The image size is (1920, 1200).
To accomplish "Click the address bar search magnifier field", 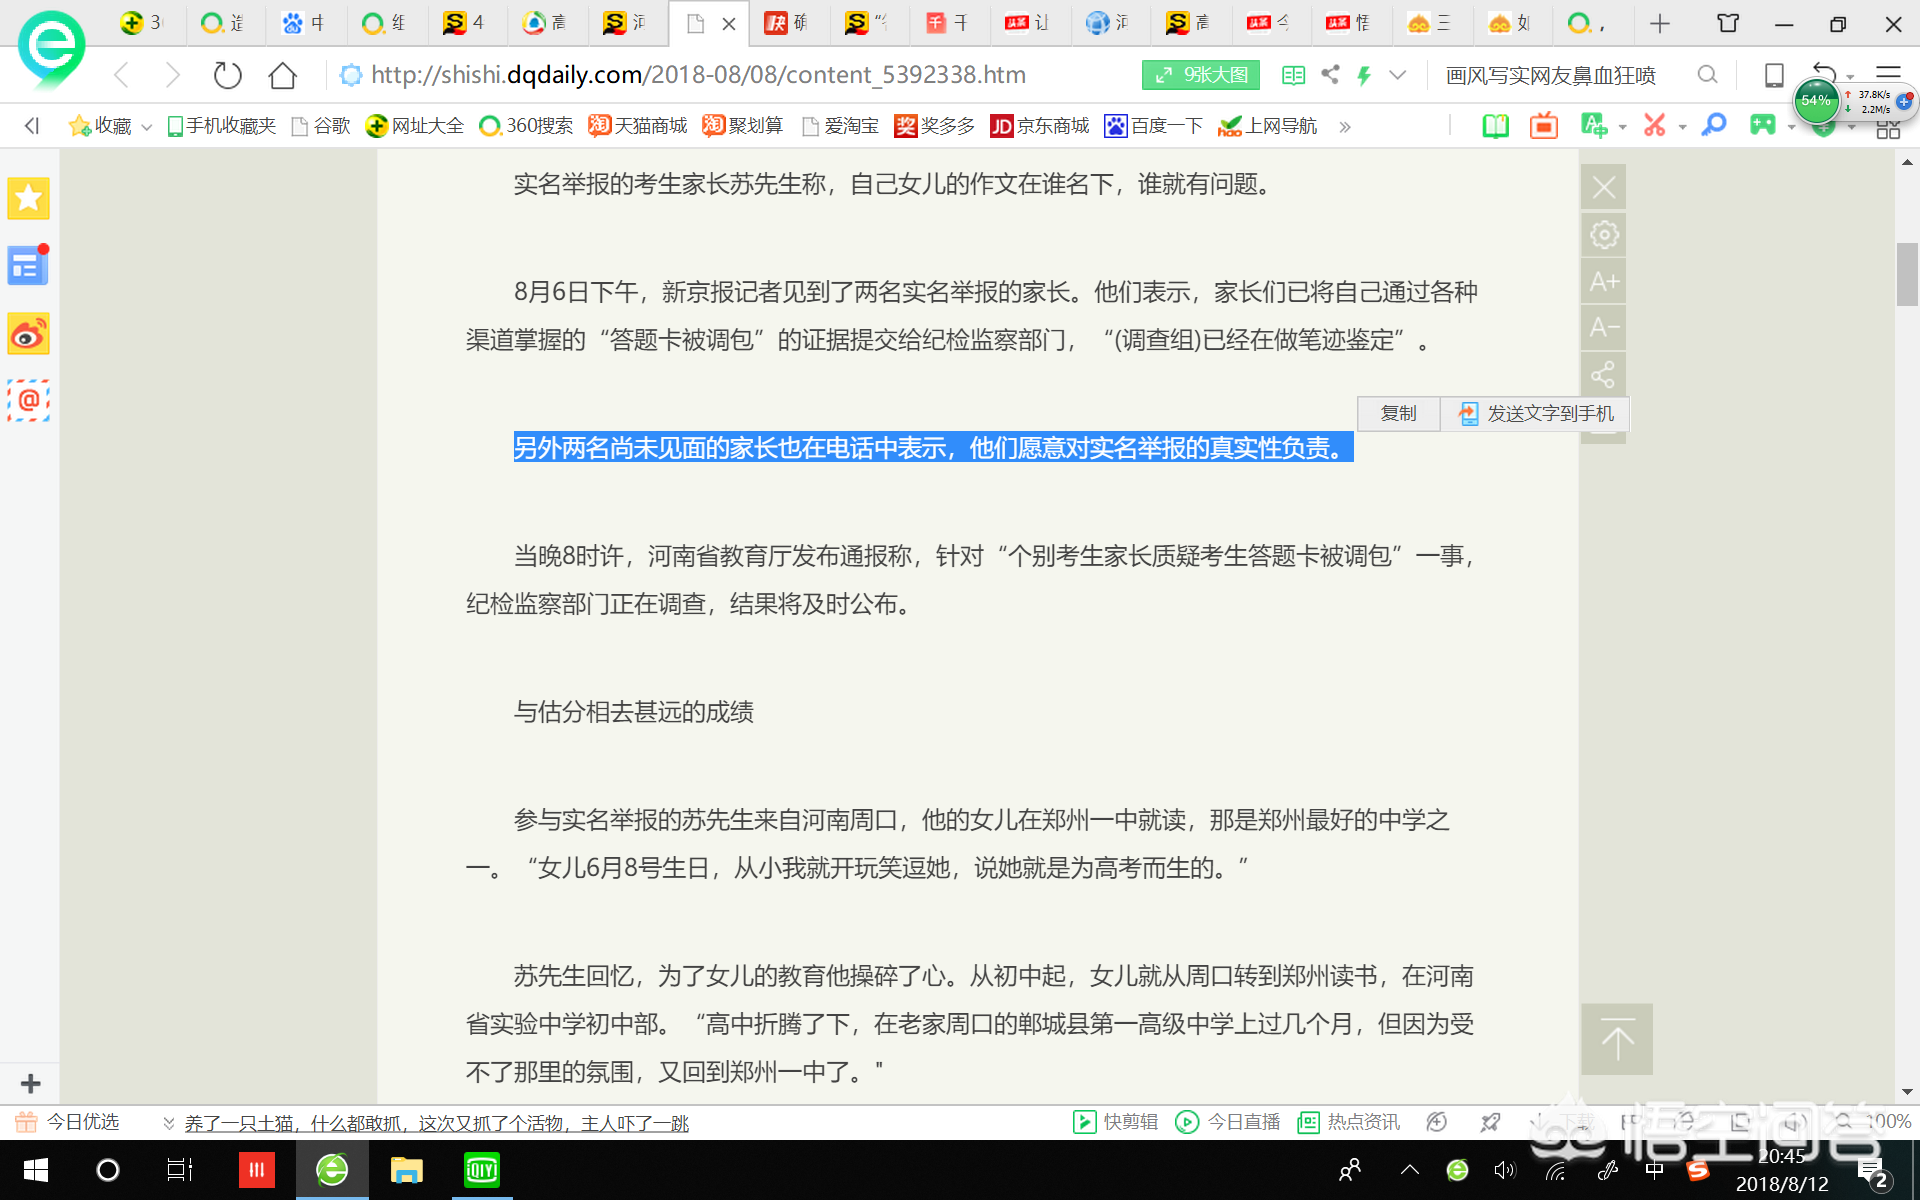I will coord(1708,74).
